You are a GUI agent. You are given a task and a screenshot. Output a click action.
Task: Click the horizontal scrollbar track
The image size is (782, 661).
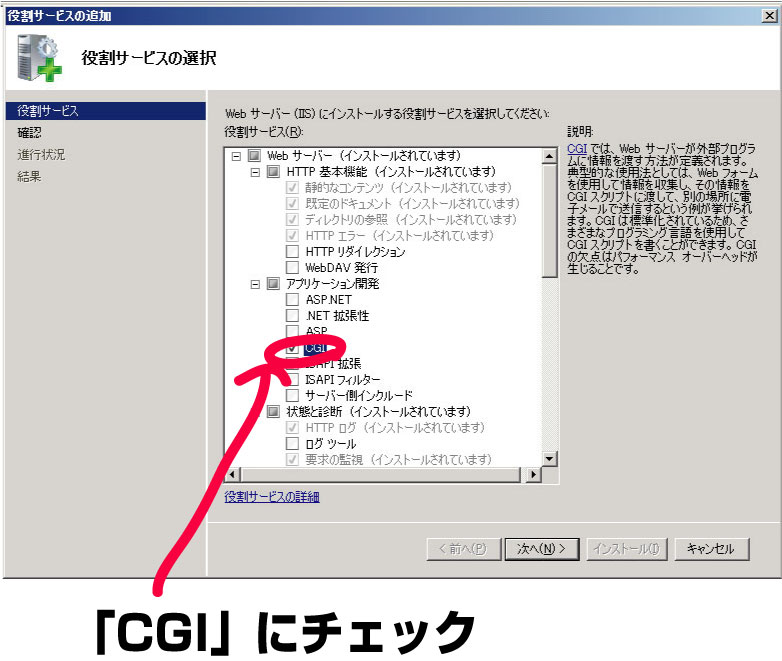click(381, 474)
